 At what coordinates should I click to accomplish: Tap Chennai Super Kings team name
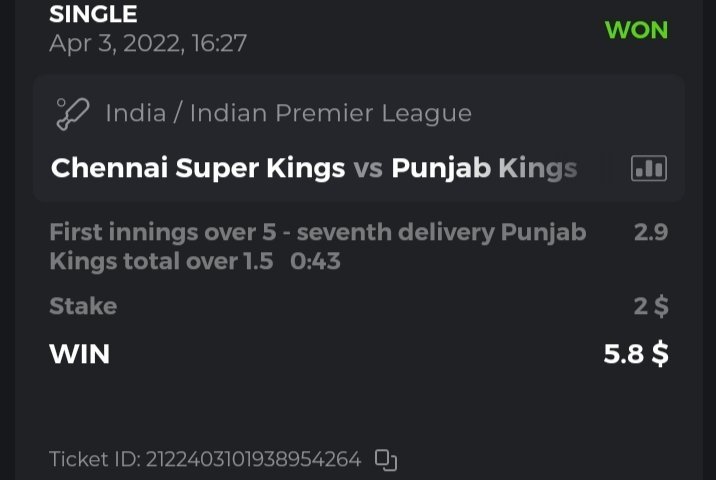tap(198, 168)
